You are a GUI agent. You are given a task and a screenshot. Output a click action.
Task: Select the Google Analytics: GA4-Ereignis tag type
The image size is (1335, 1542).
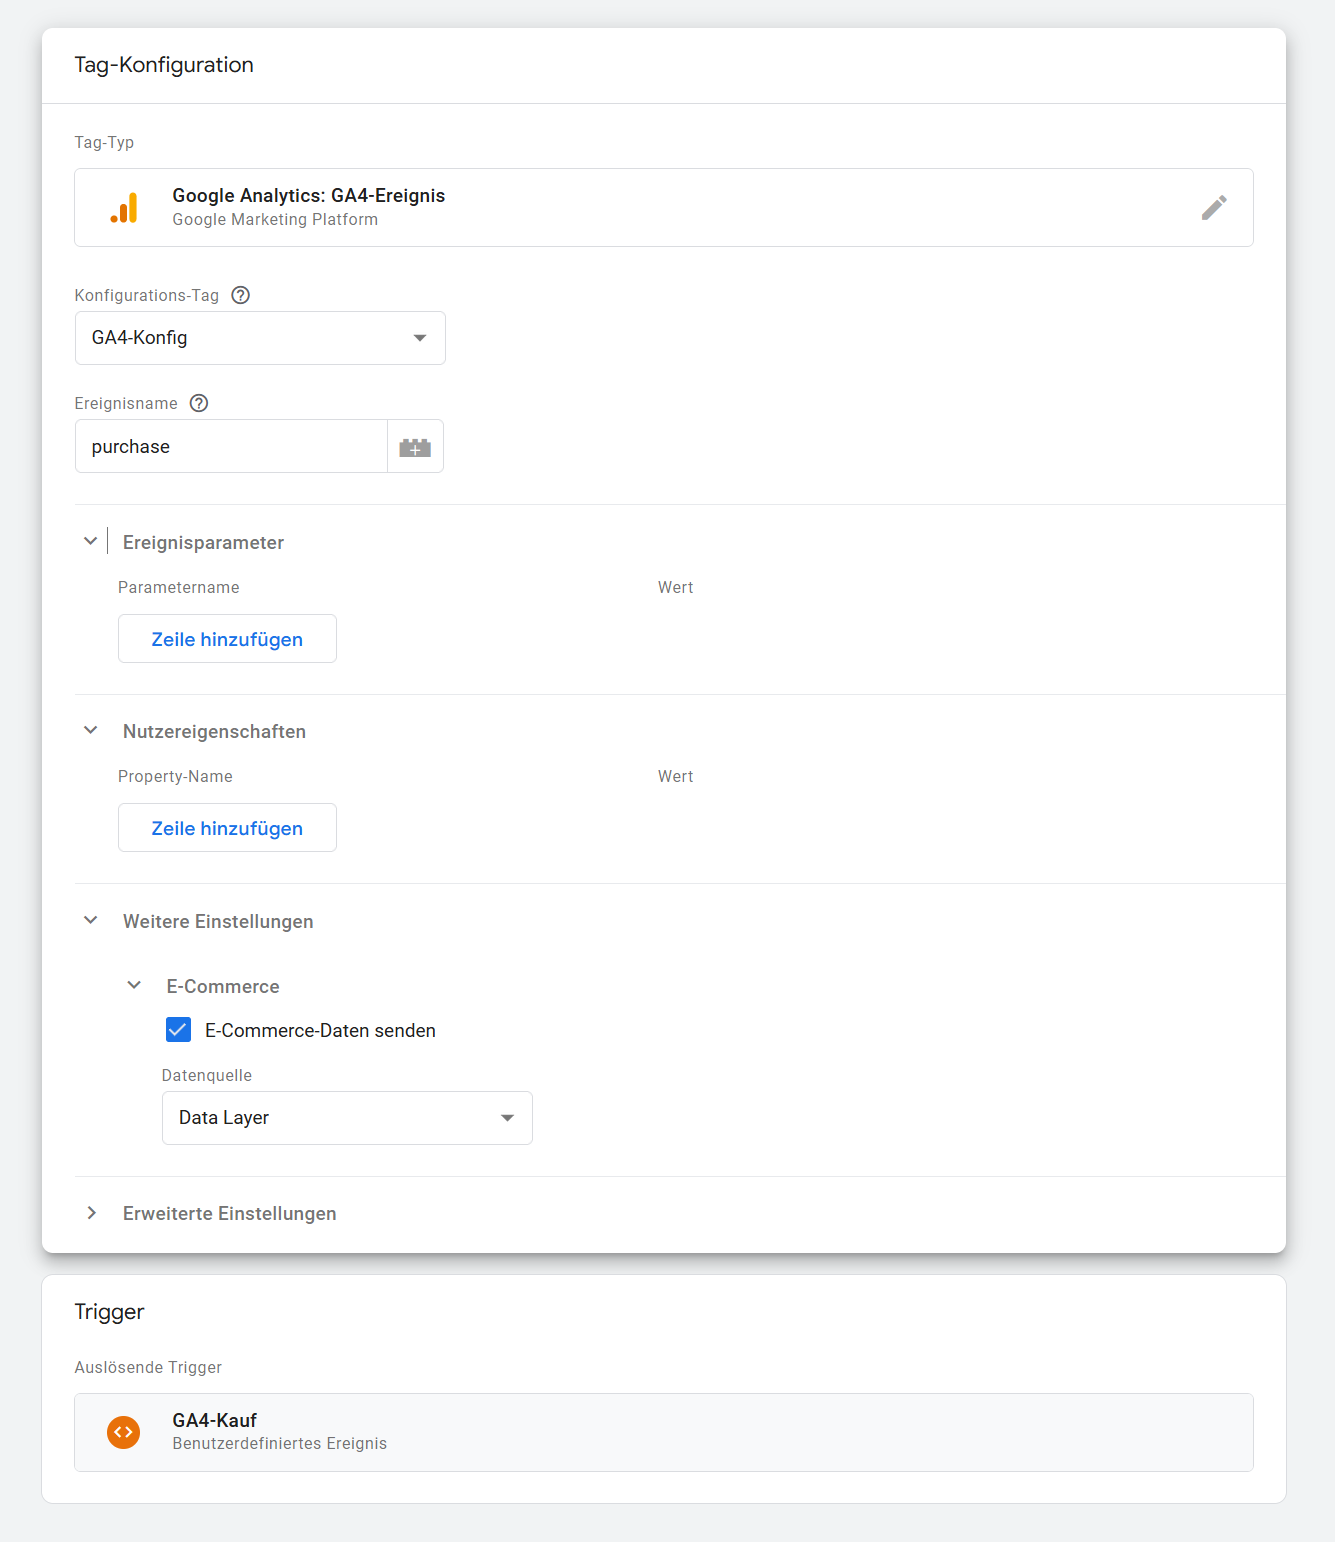point(664,208)
